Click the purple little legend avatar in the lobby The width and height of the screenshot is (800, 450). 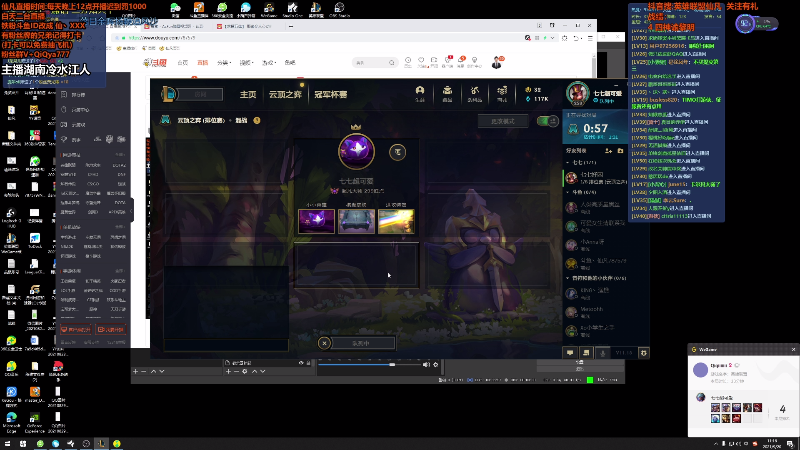(x=356, y=151)
